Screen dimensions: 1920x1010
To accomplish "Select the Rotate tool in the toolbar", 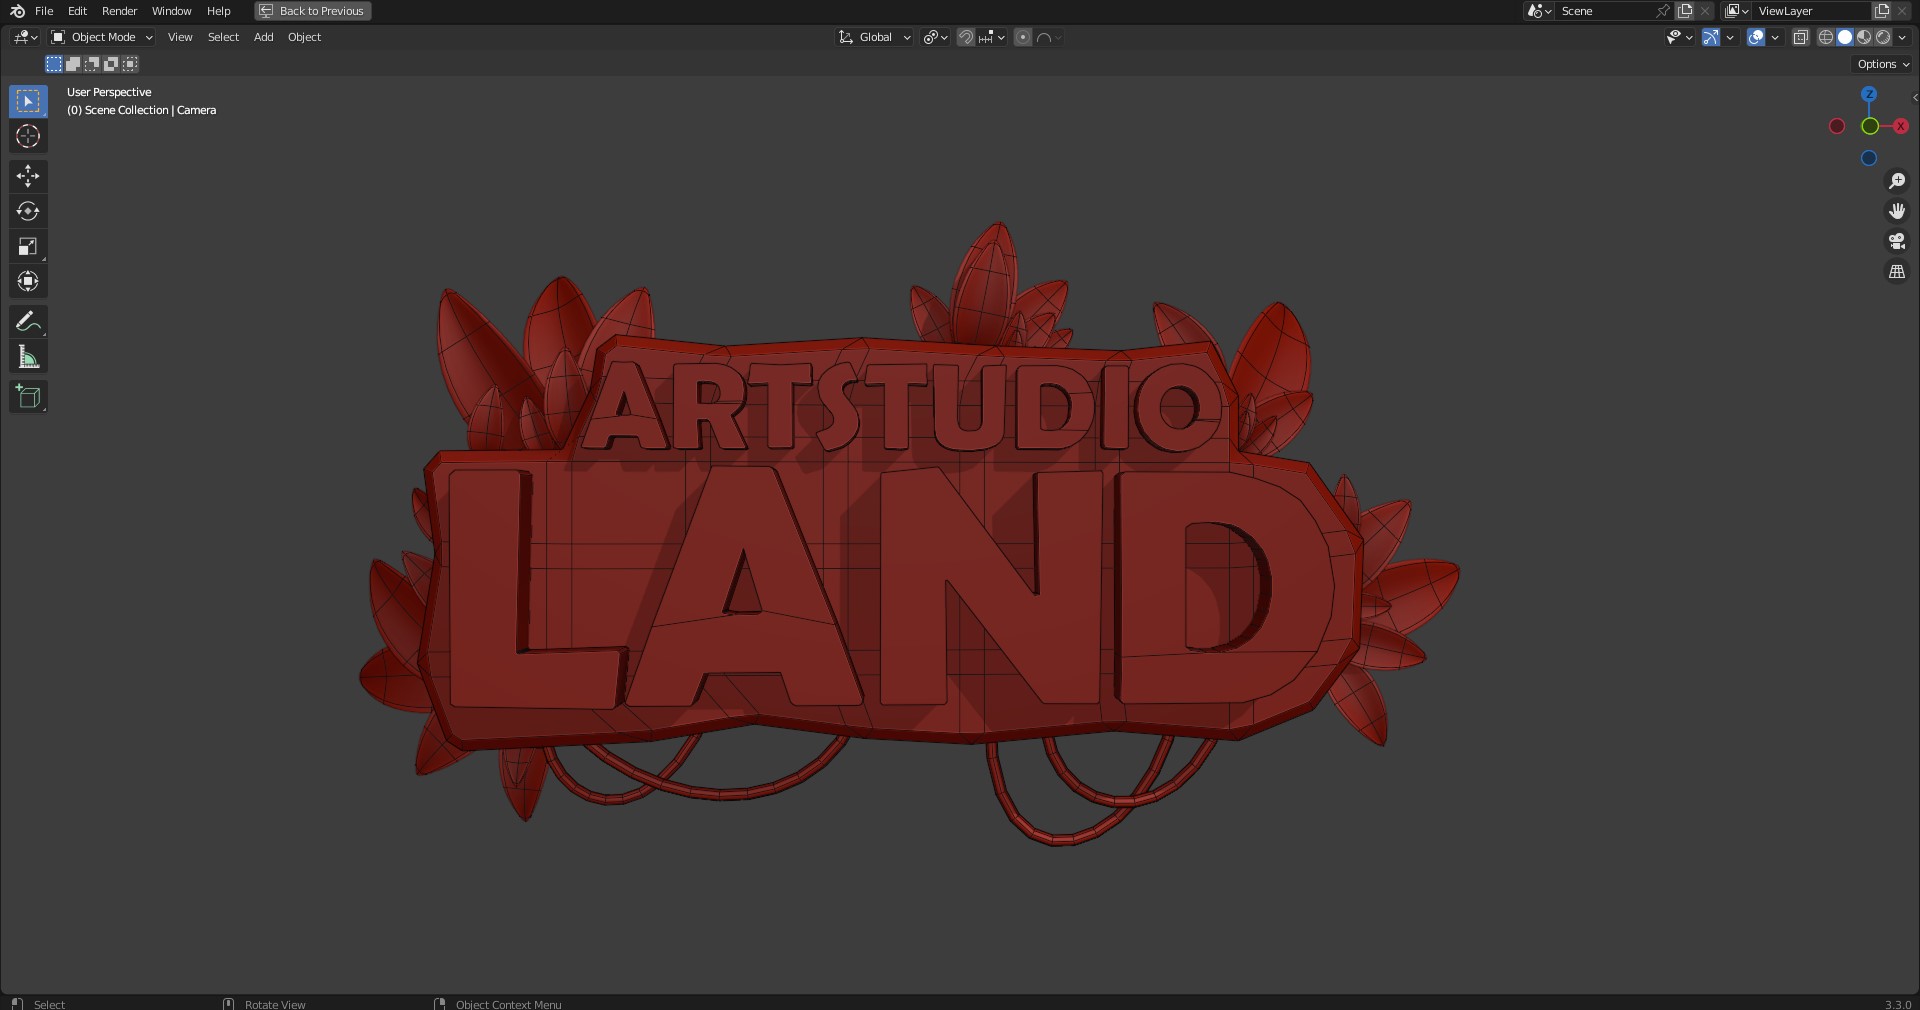I will (x=27, y=211).
